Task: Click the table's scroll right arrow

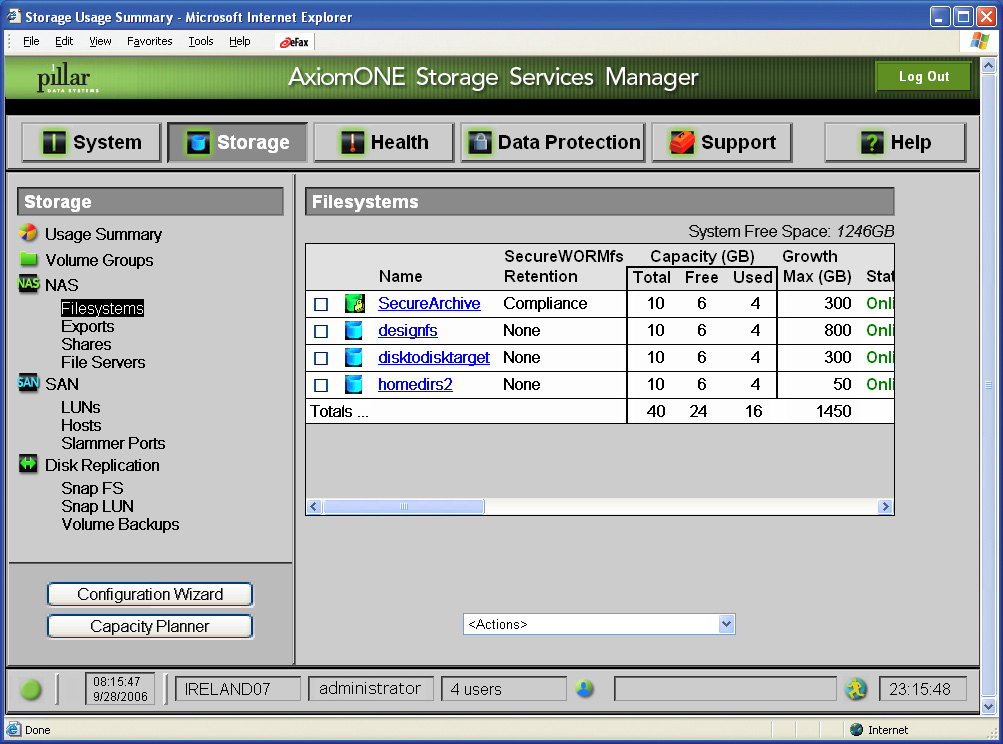Action: tap(885, 507)
